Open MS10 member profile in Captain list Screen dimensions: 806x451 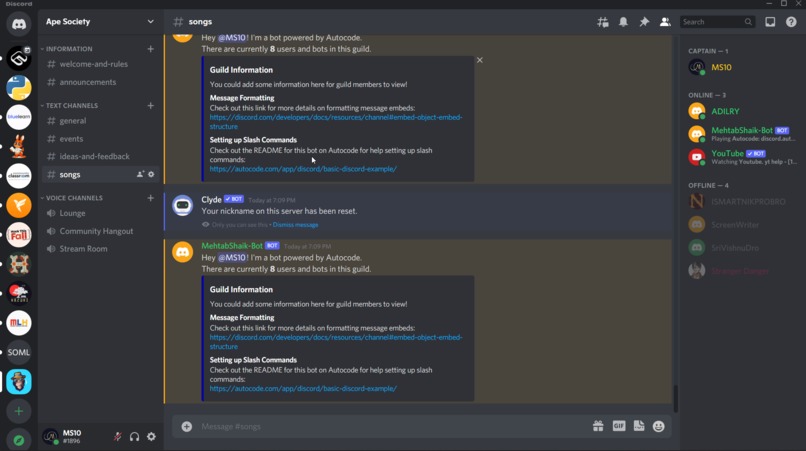pos(742,67)
